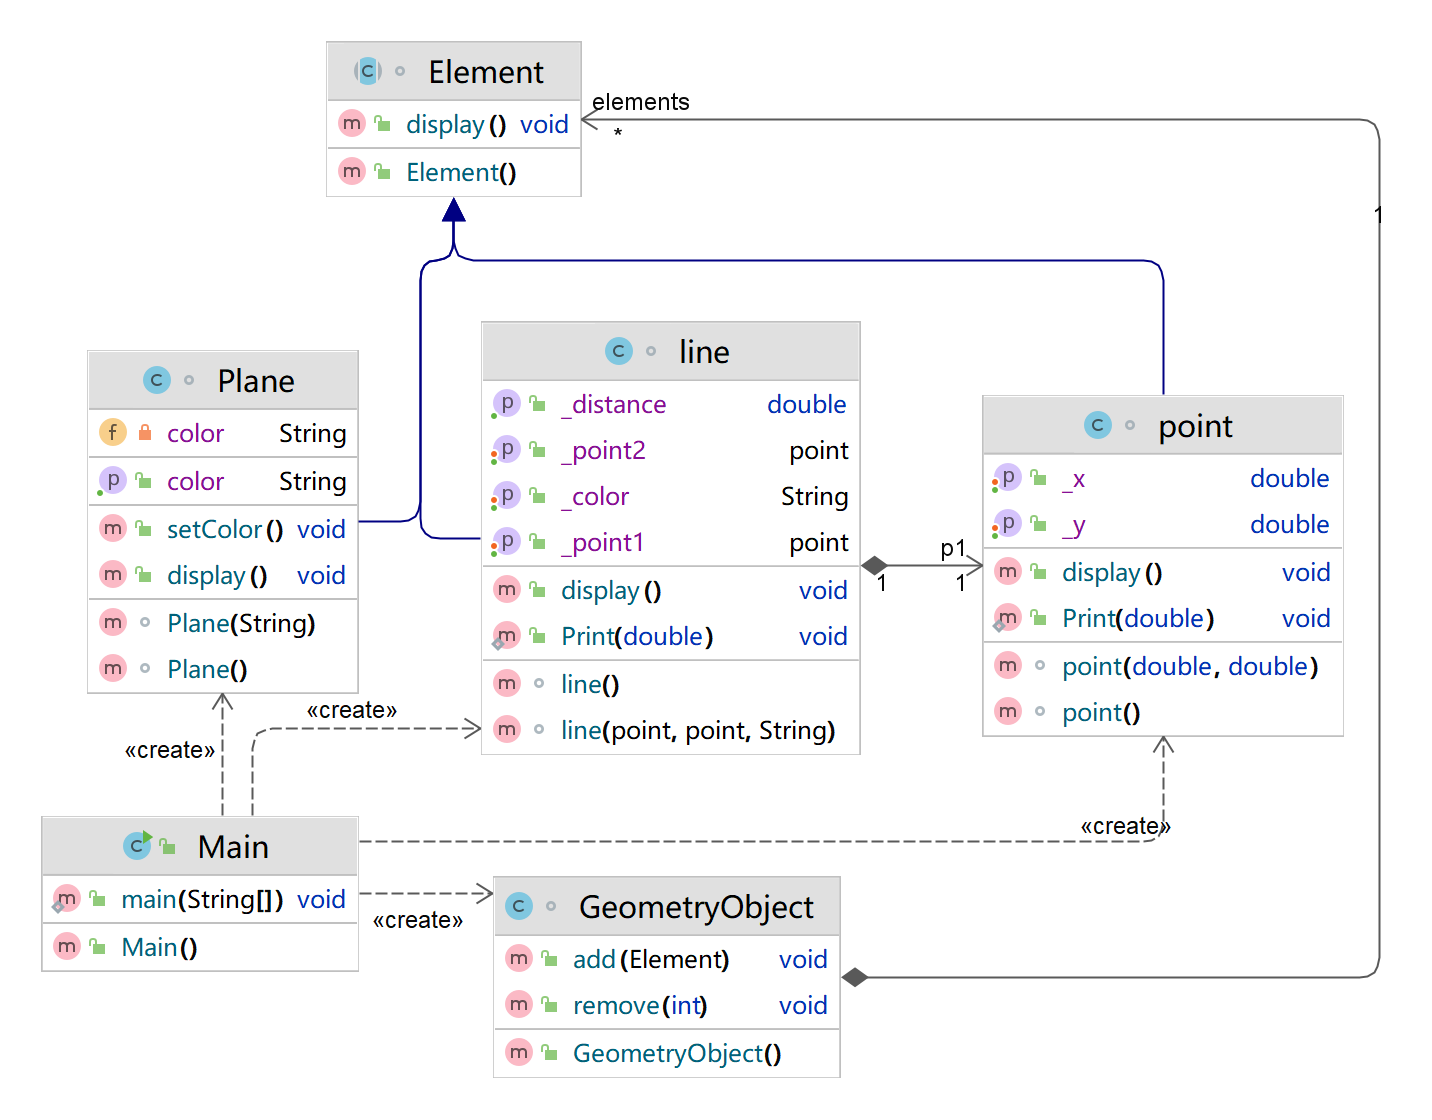This screenshot has width=1432, height=1120.
Task: Click the method icon beside remove(int)
Action: click(x=518, y=1005)
